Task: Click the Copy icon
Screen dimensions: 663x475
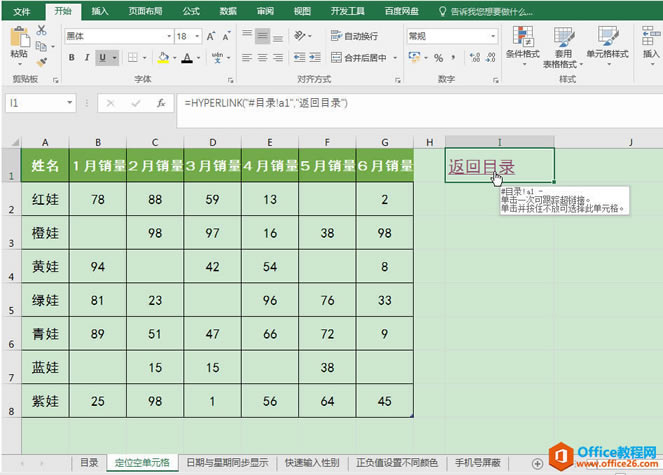Action: click(41, 46)
